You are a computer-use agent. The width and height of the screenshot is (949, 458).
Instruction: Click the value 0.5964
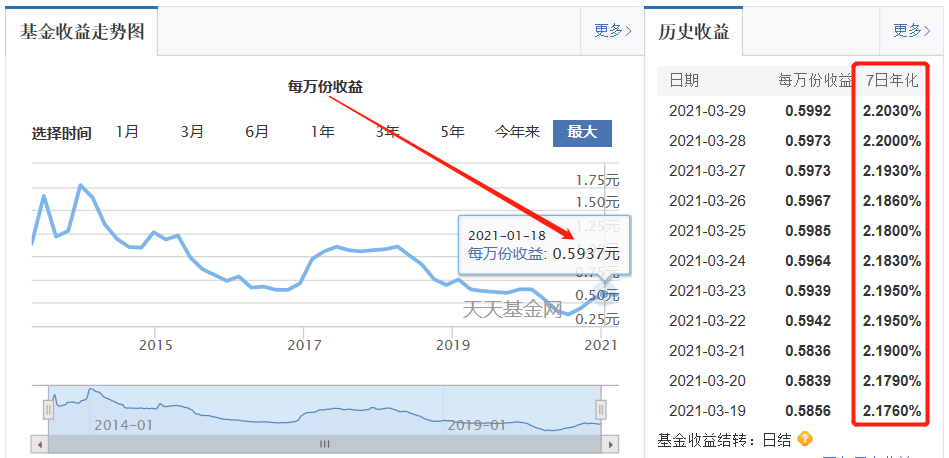coord(808,261)
